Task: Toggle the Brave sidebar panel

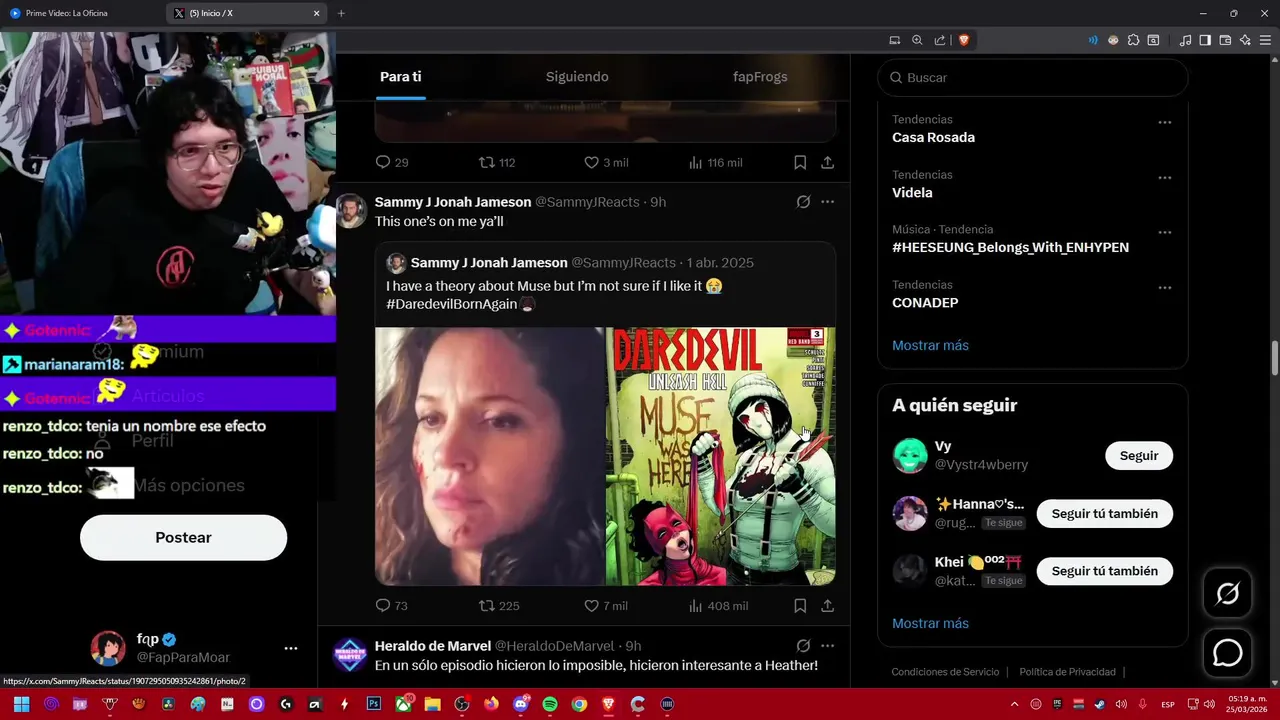Action: (x=1205, y=40)
